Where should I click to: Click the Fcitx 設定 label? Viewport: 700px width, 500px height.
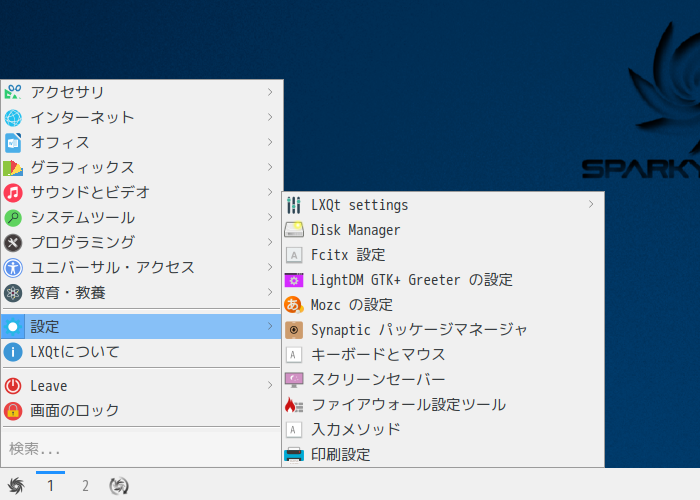click(x=348, y=255)
